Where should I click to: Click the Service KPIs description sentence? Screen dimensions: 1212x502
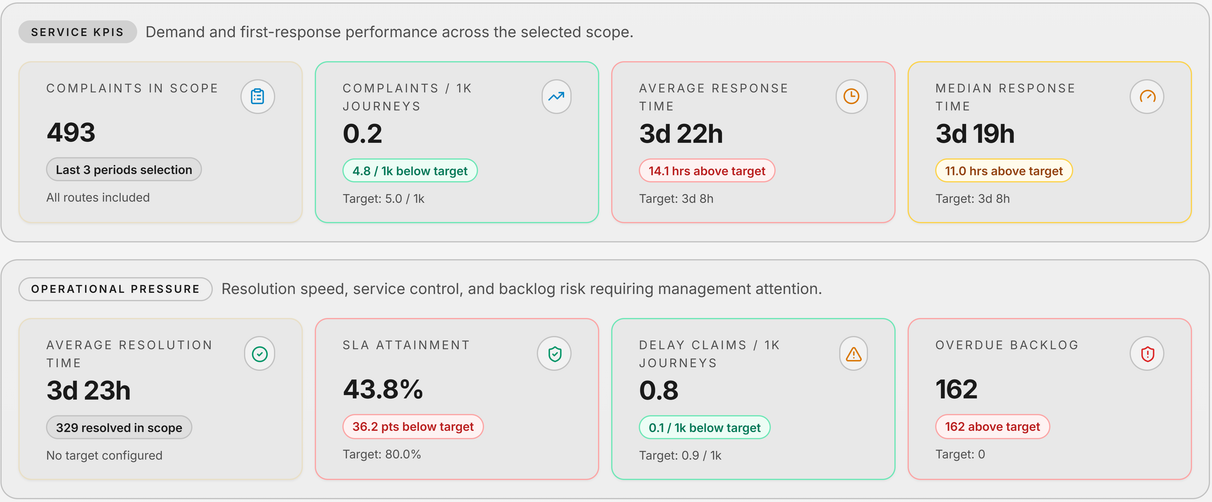pyautogui.click(x=390, y=32)
